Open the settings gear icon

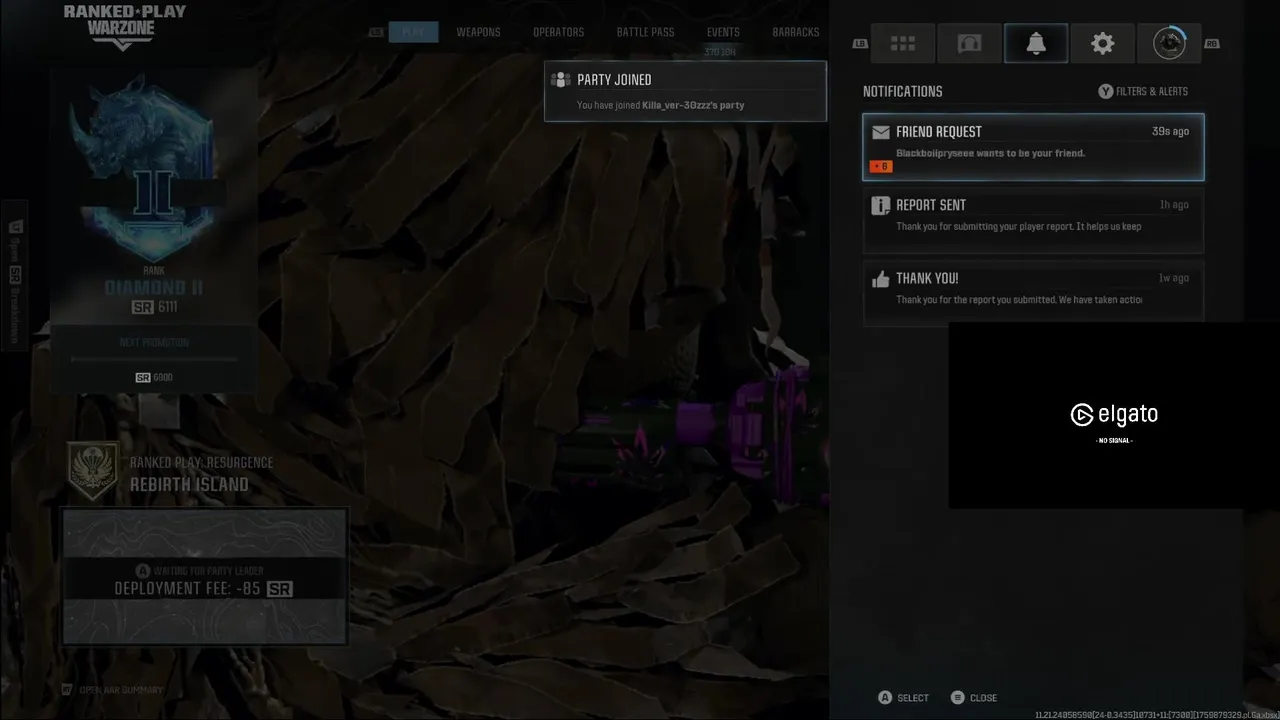point(1102,44)
